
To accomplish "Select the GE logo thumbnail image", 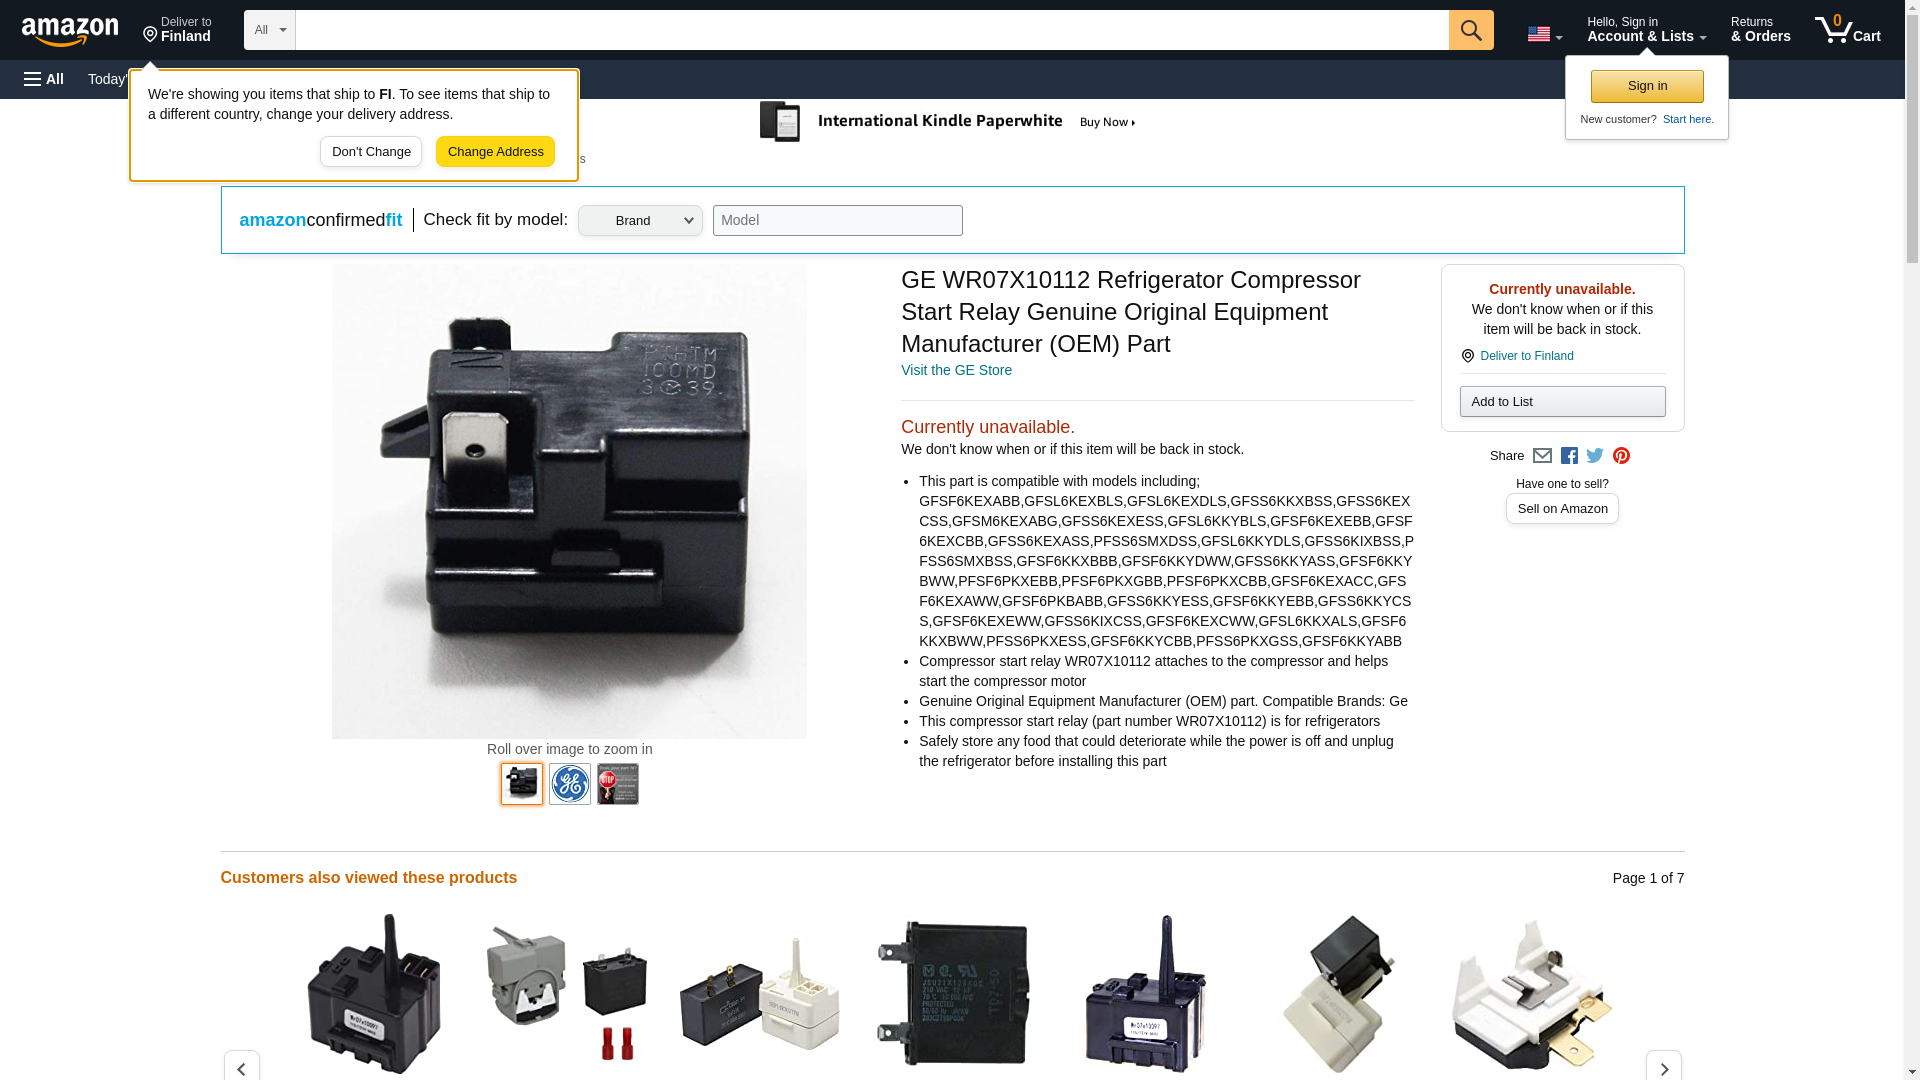I will coord(570,784).
